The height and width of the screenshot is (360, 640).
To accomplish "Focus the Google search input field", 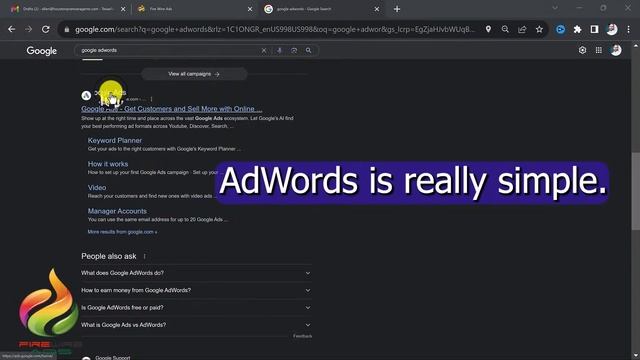I will coord(170,51).
